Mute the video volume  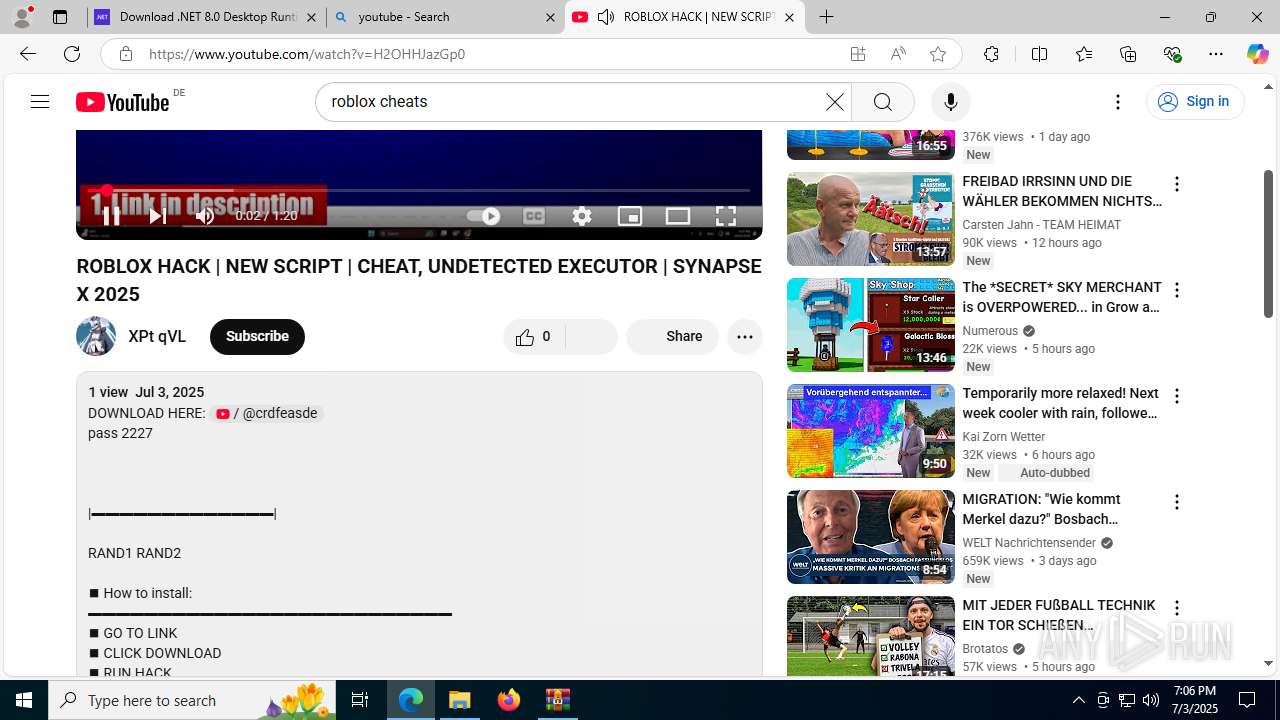click(x=205, y=216)
